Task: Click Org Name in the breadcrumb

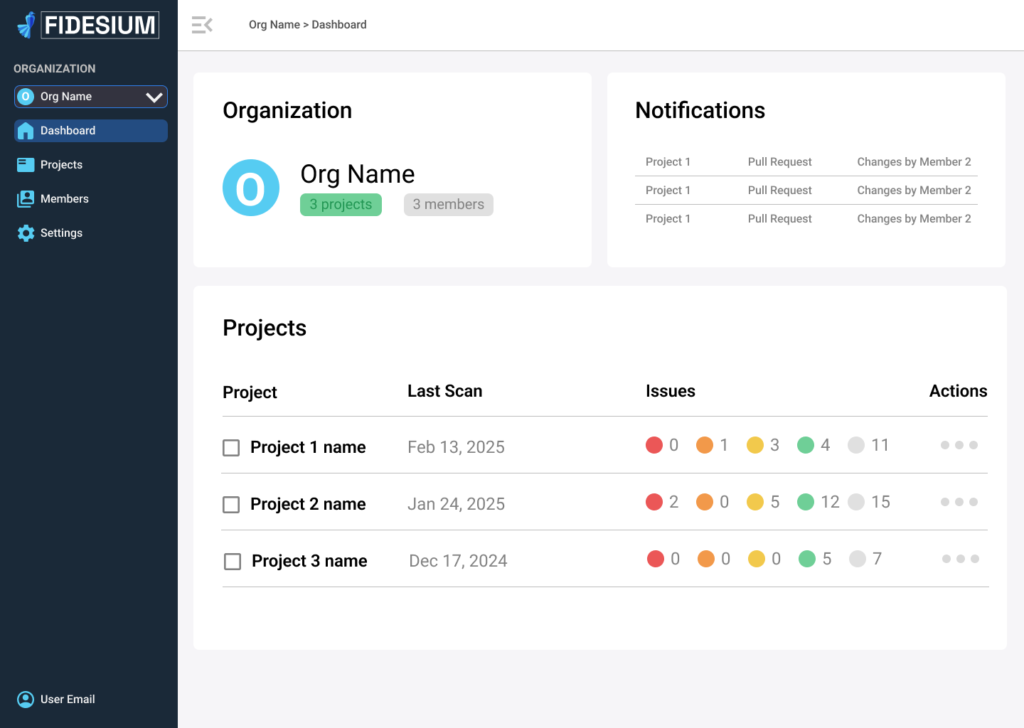Action: point(274,25)
